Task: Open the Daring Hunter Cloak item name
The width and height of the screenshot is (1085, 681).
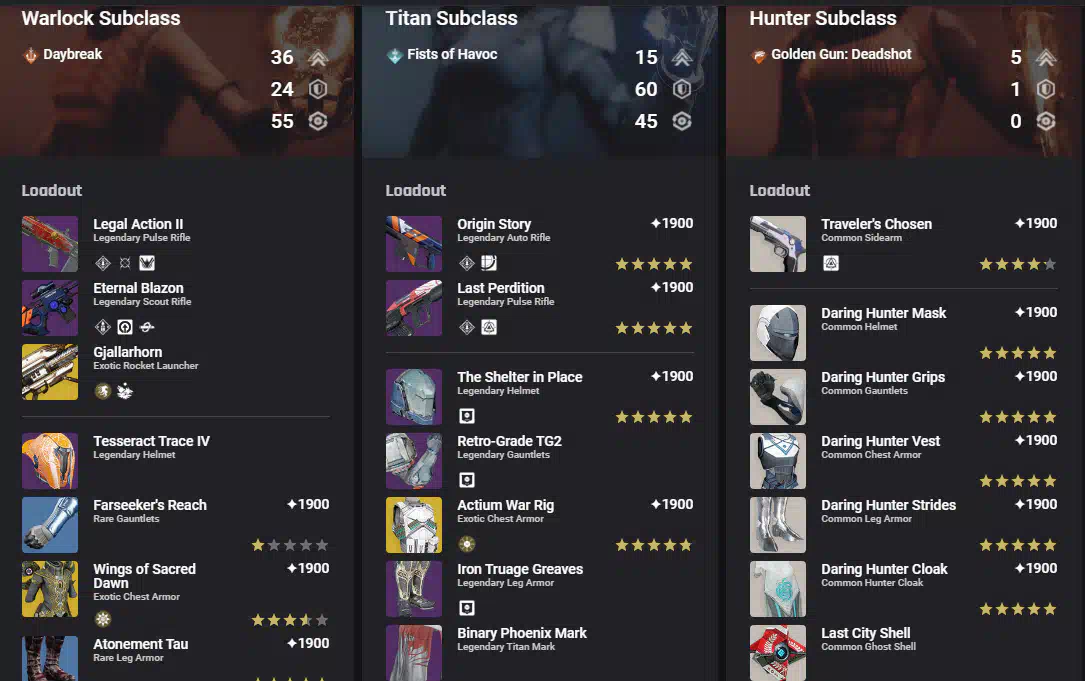Action: click(884, 569)
